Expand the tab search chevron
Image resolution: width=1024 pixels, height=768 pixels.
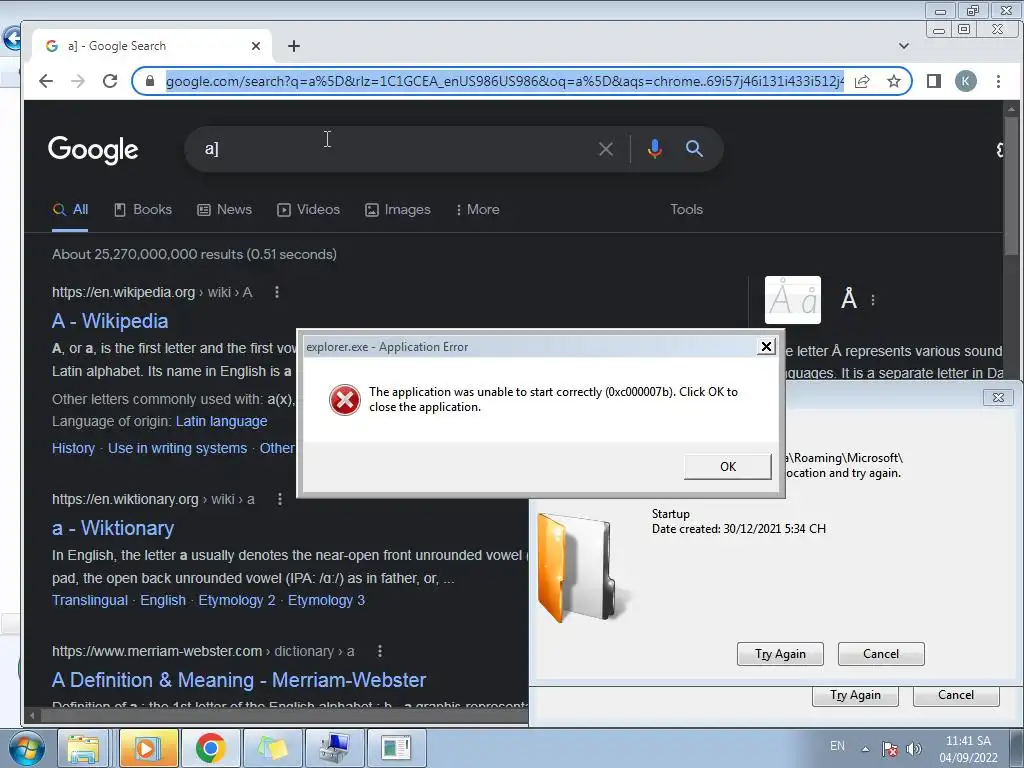coord(904,46)
